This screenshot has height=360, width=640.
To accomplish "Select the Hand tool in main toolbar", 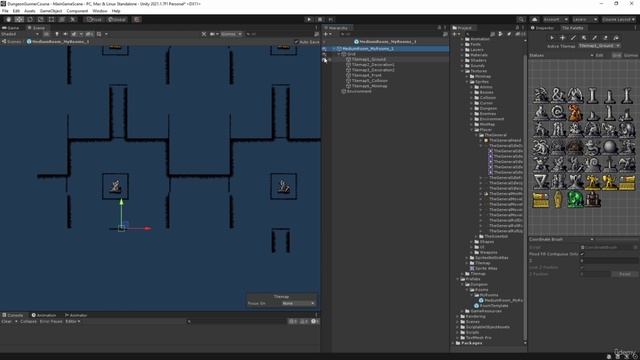I will [x=9, y=20].
